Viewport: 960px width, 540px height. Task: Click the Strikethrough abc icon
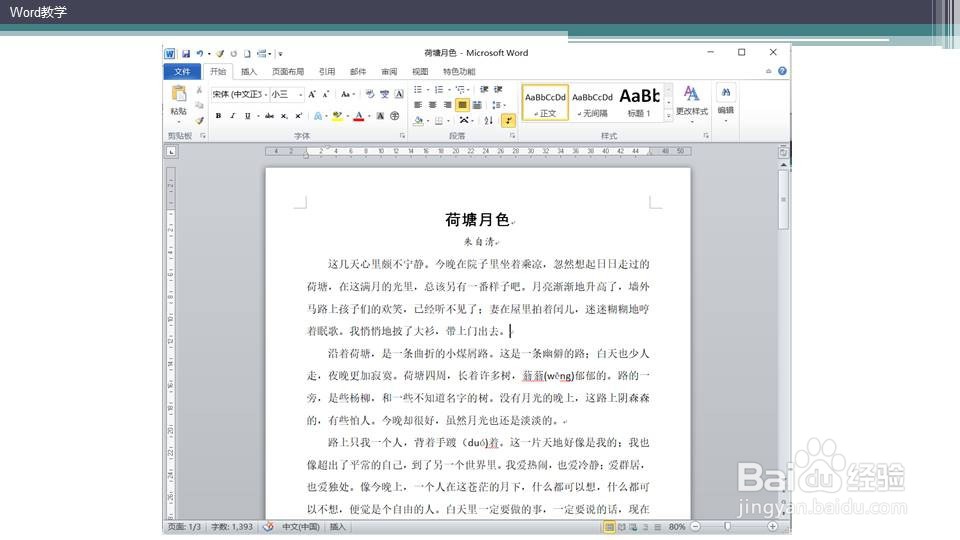(269, 116)
